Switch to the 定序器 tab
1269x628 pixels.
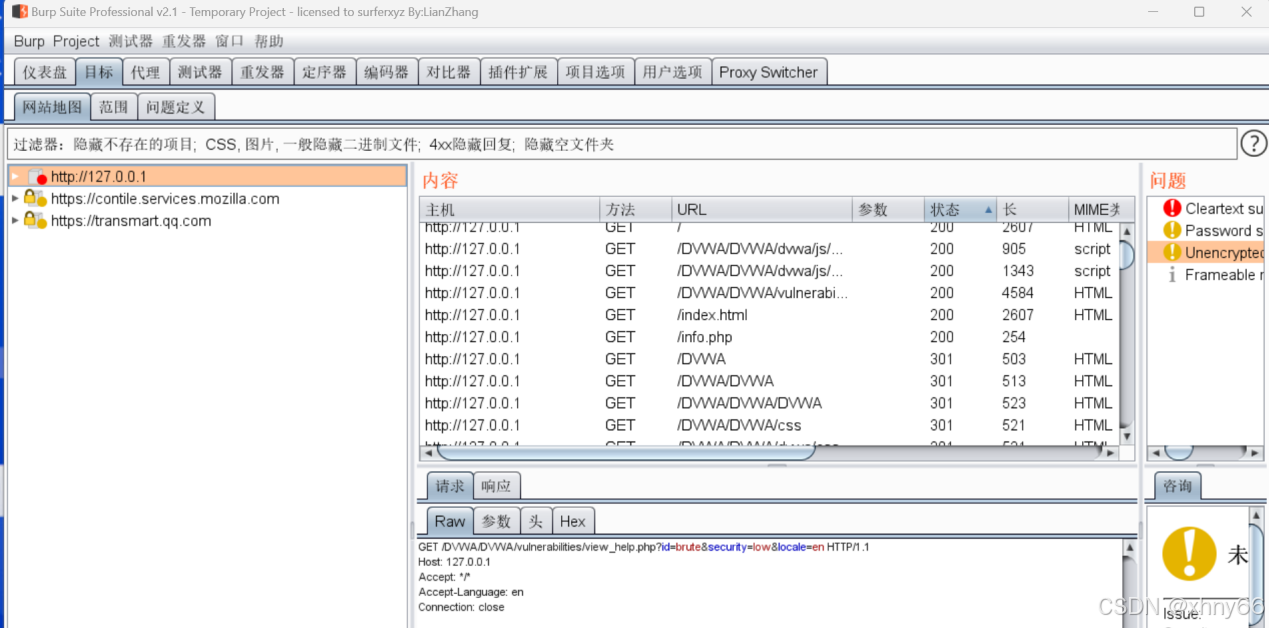(324, 72)
